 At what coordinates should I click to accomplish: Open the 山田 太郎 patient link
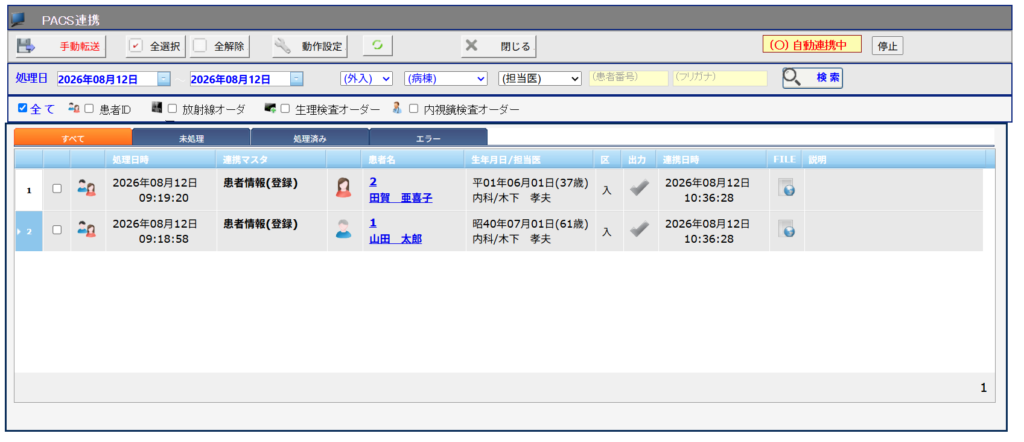pos(395,239)
